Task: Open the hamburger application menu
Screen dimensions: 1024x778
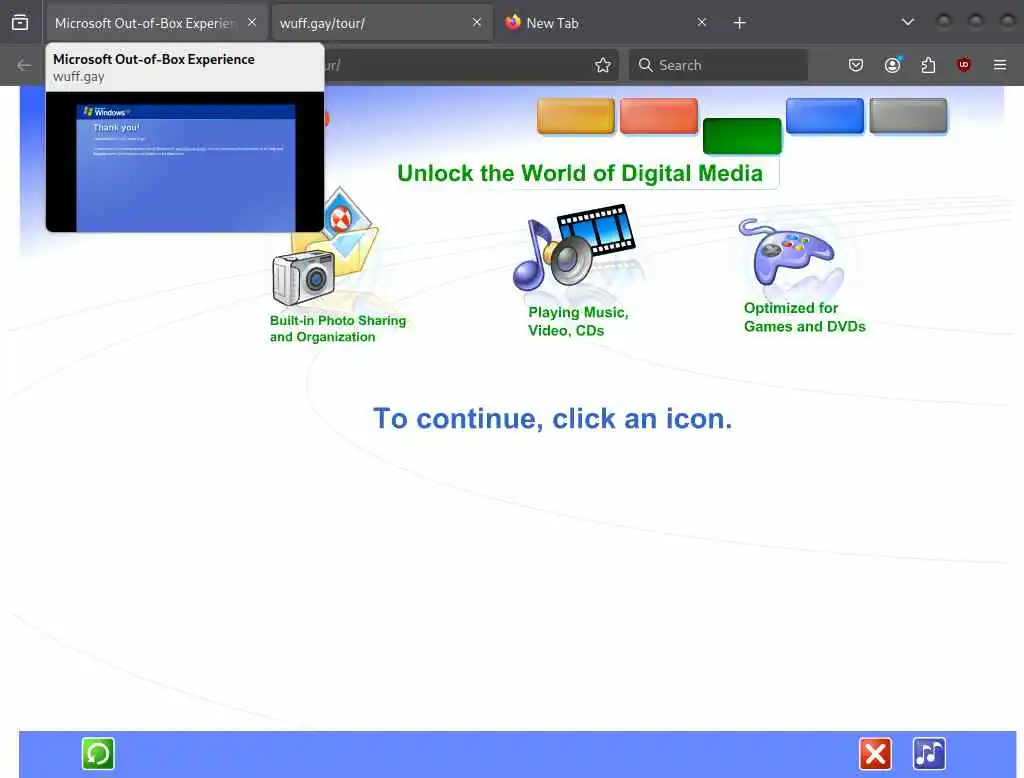Action: click(x=999, y=65)
